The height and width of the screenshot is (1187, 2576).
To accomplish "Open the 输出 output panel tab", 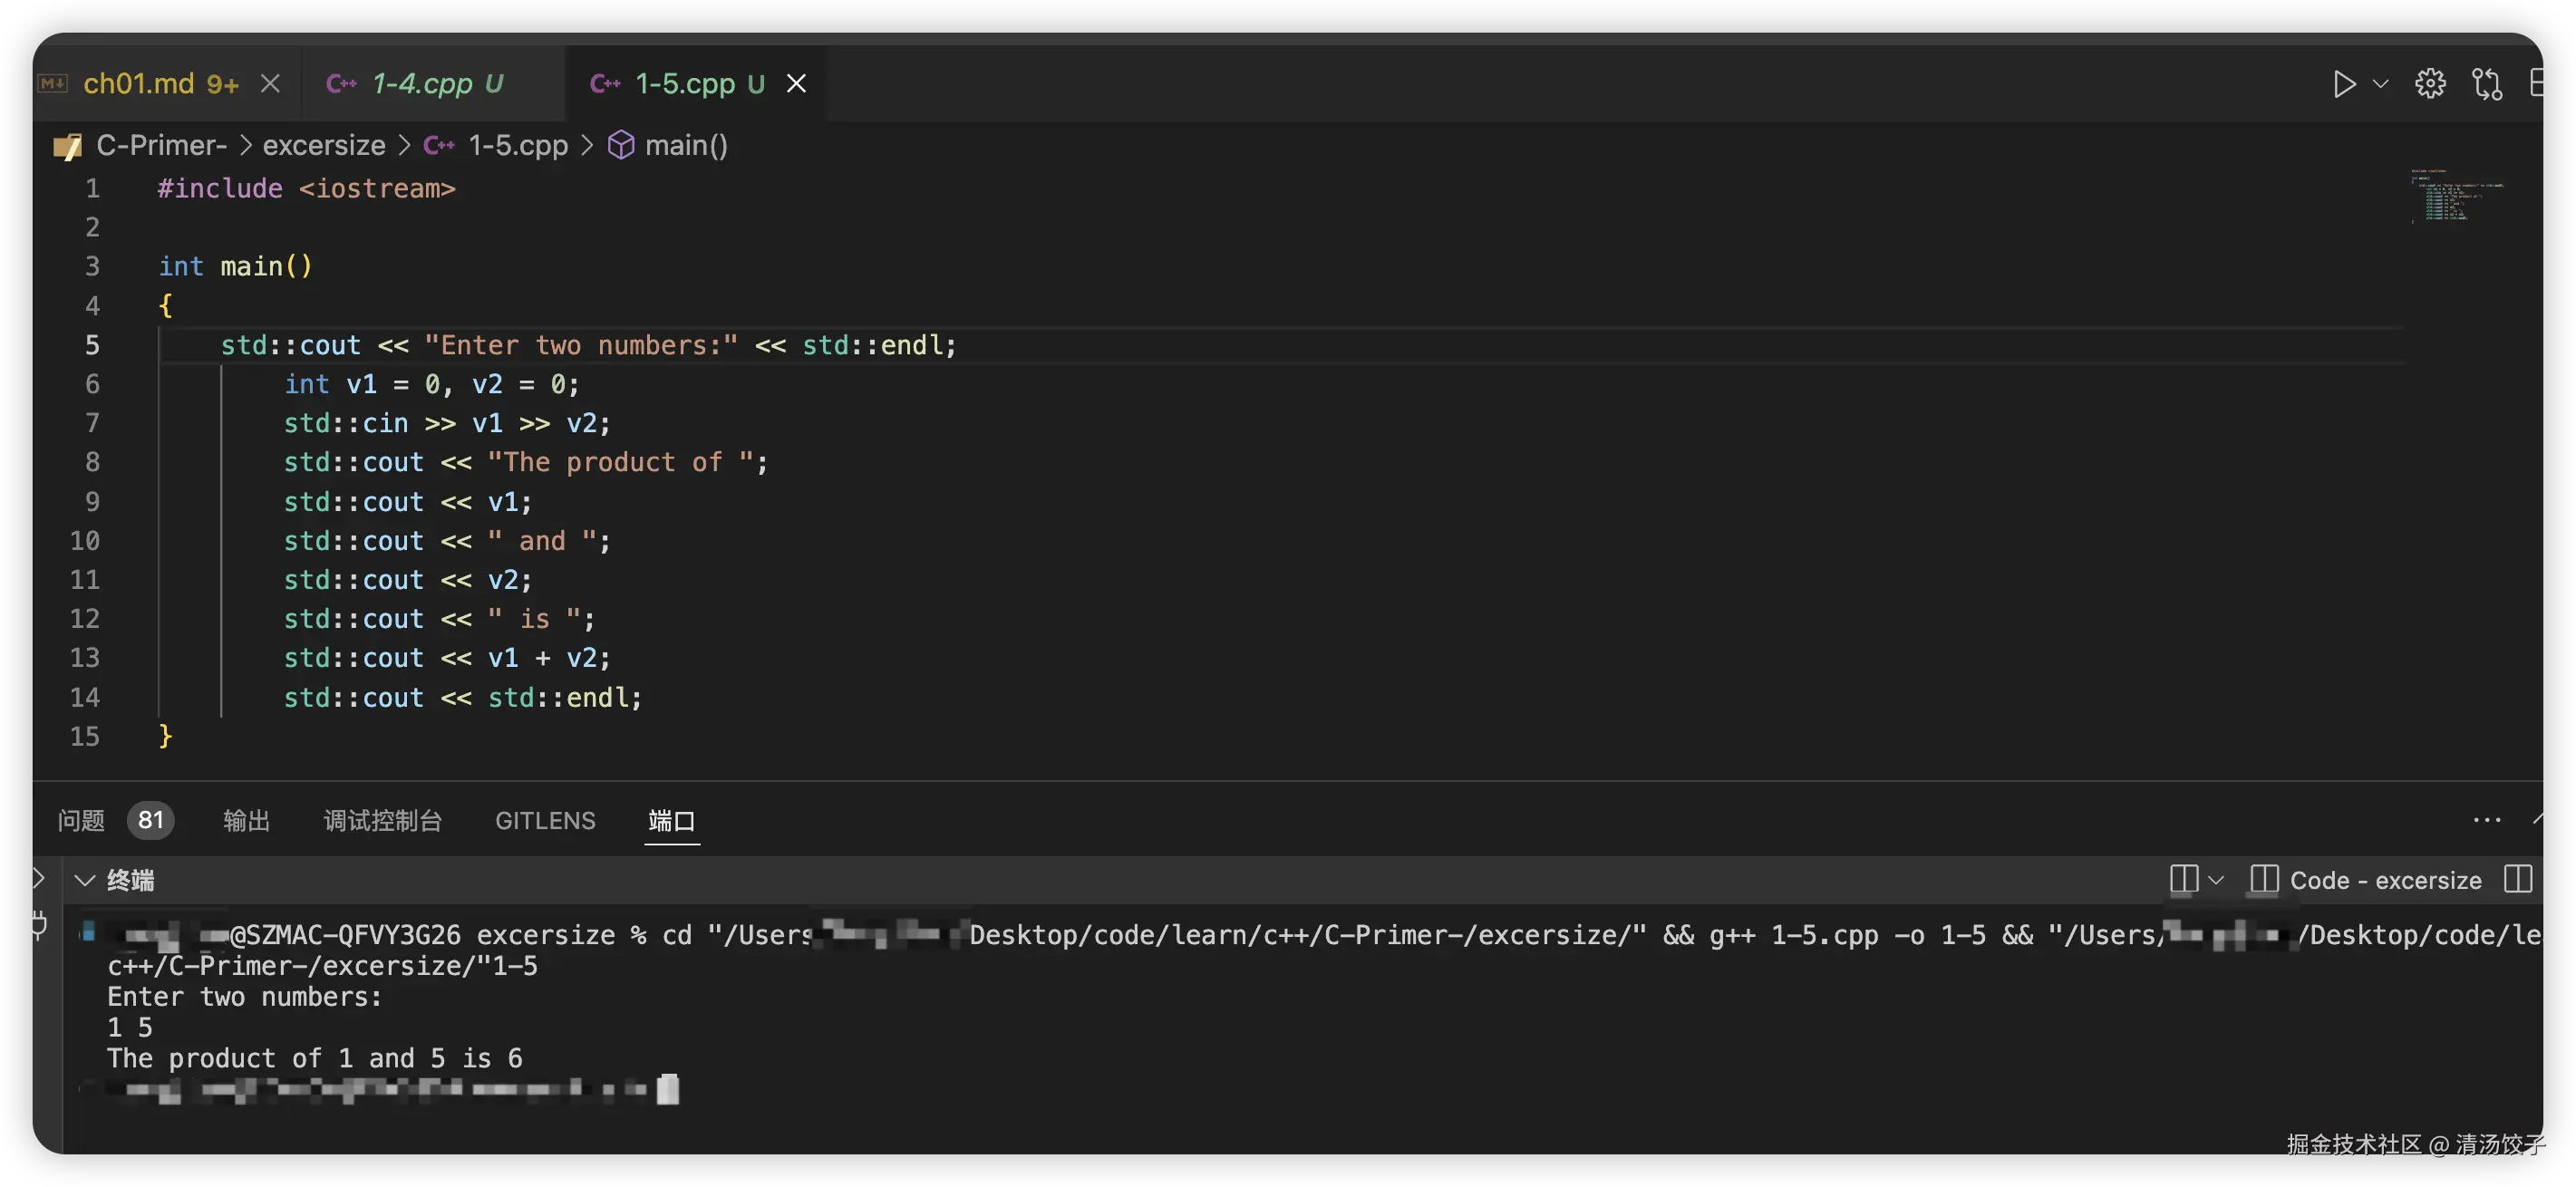I will (x=246, y=821).
